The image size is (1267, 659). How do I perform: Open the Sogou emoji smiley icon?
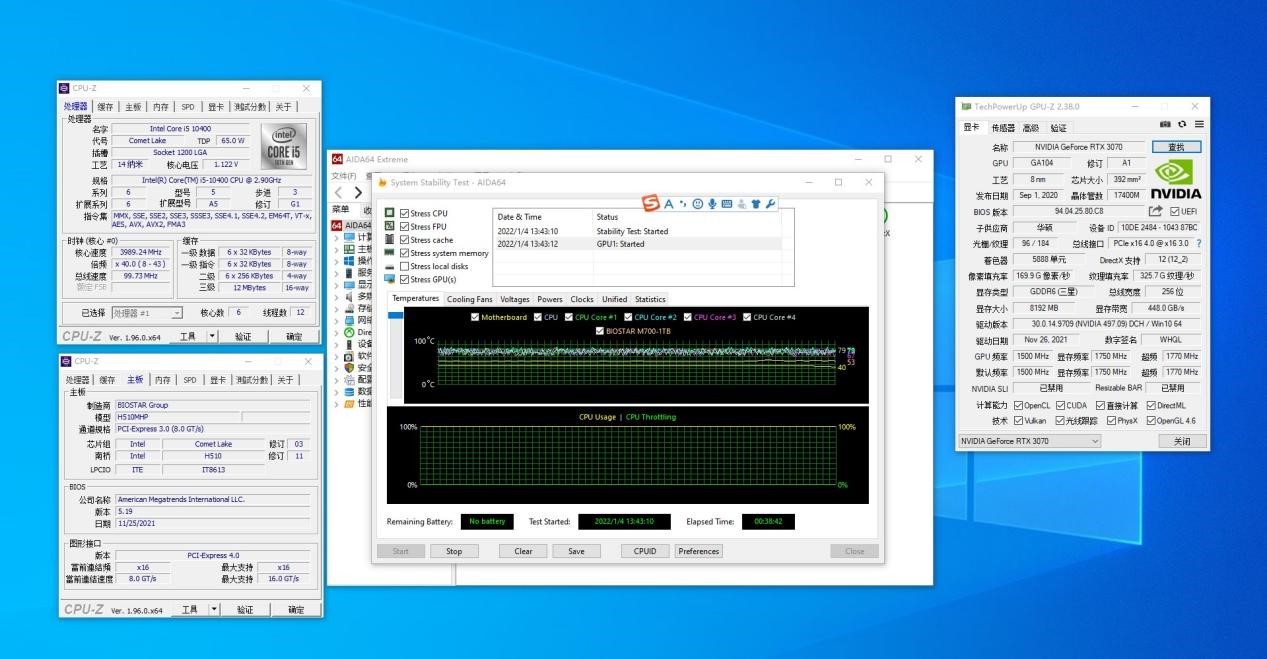pos(697,204)
